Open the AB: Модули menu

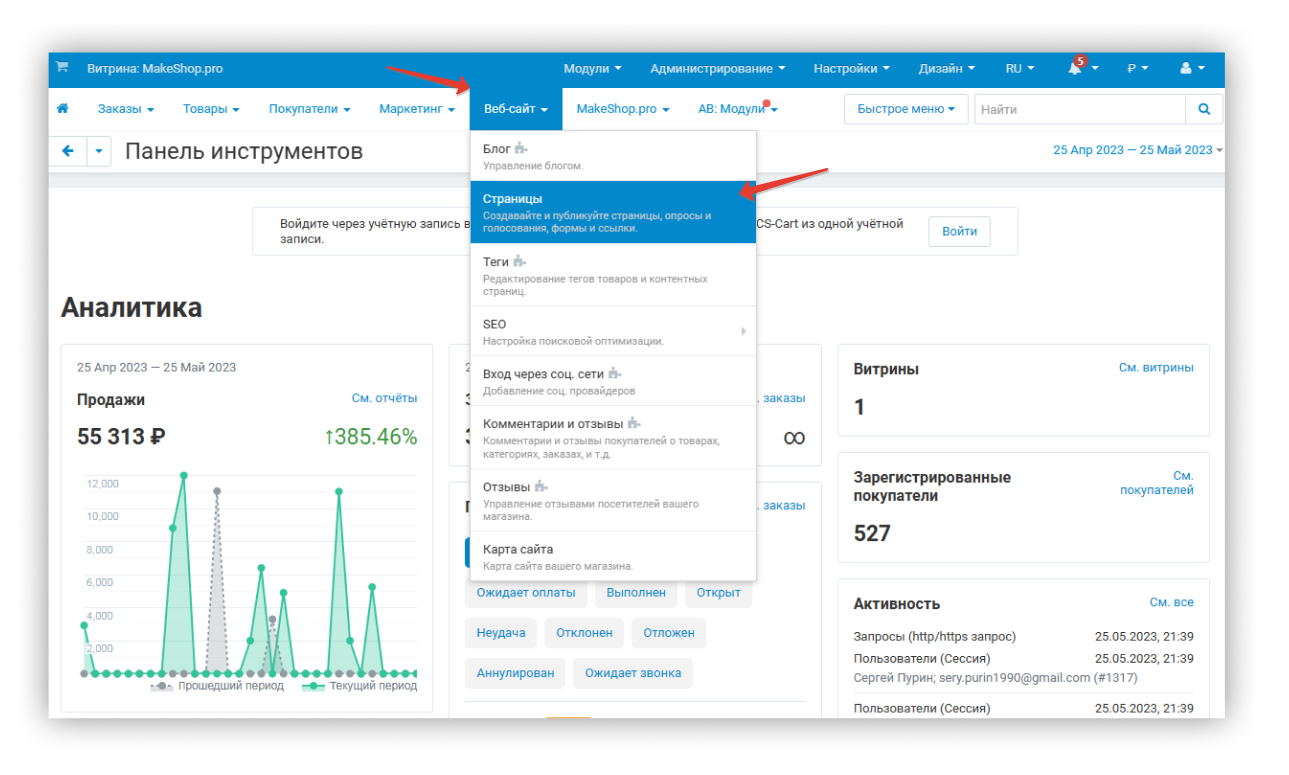737,109
